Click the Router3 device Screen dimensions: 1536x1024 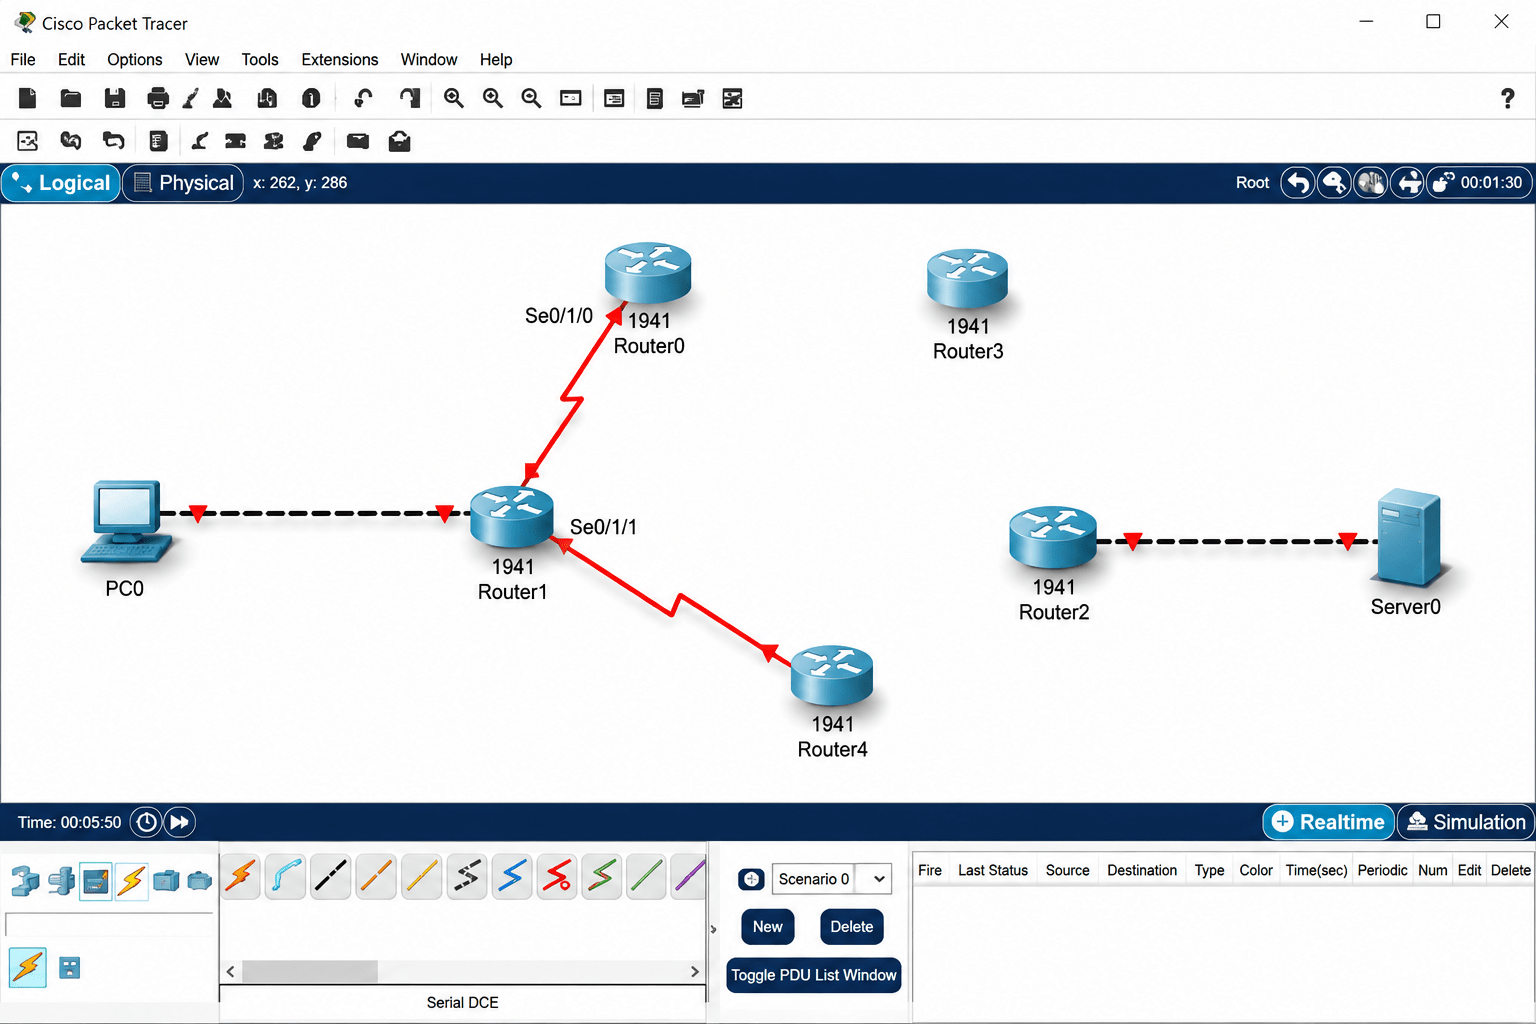(967, 278)
